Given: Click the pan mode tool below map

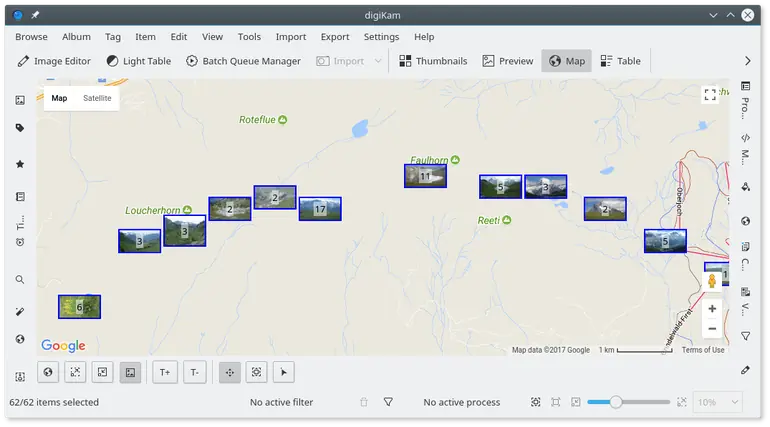Looking at the screenshot, I should (x=229, y=372).
